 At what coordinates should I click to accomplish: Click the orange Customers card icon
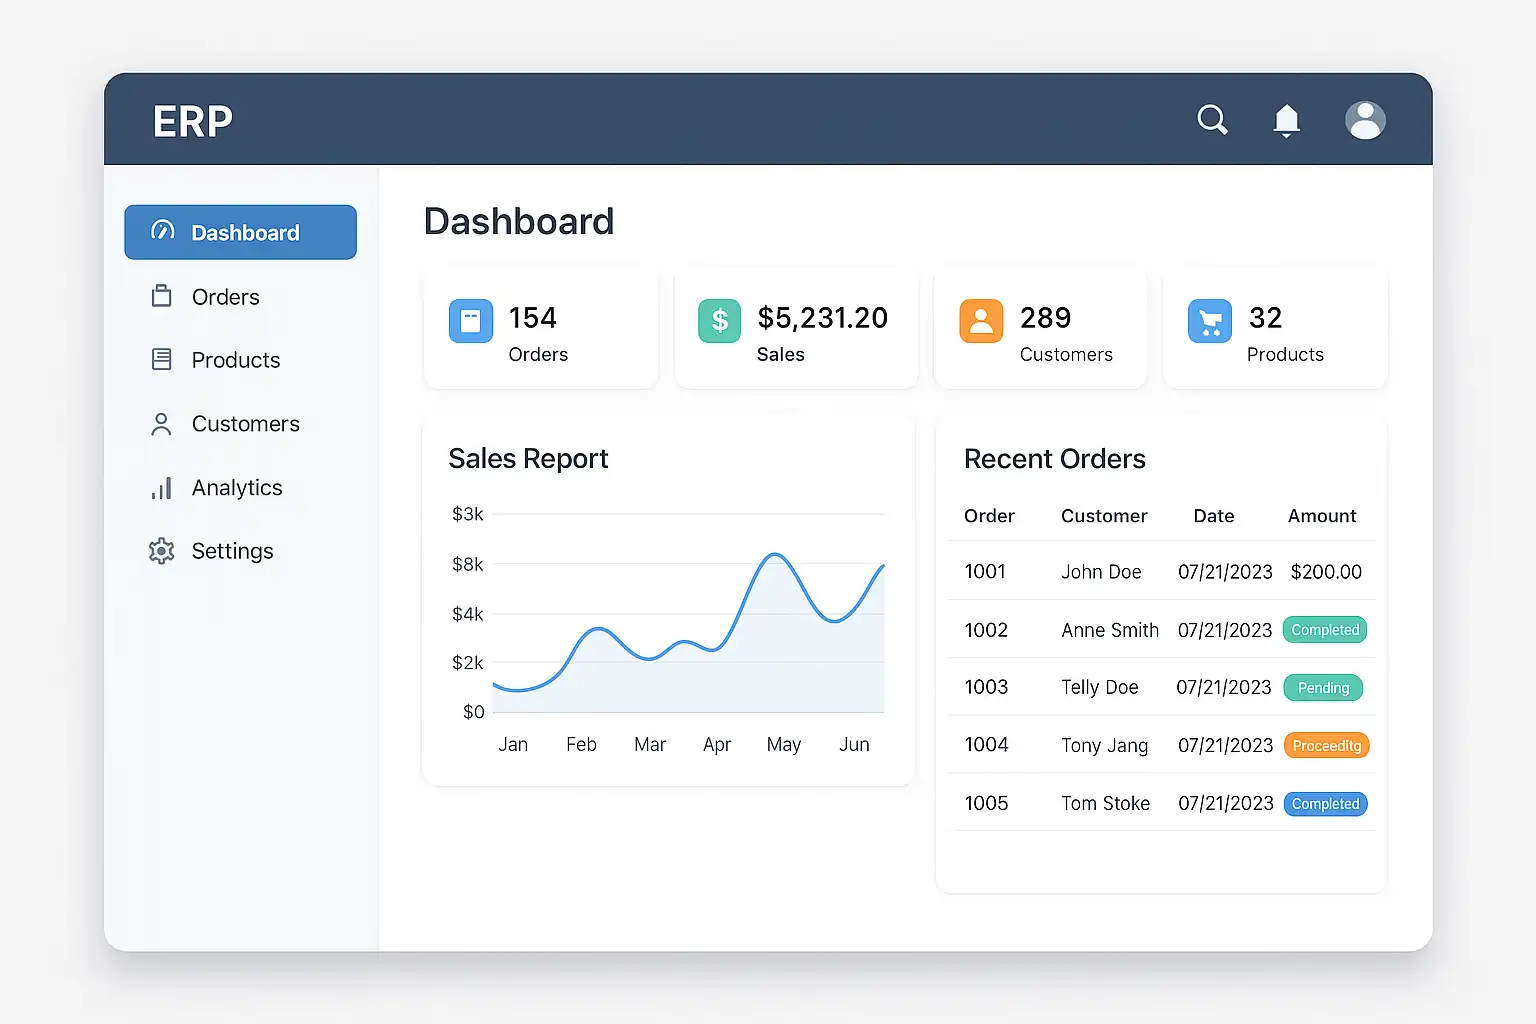click(981, 321)
